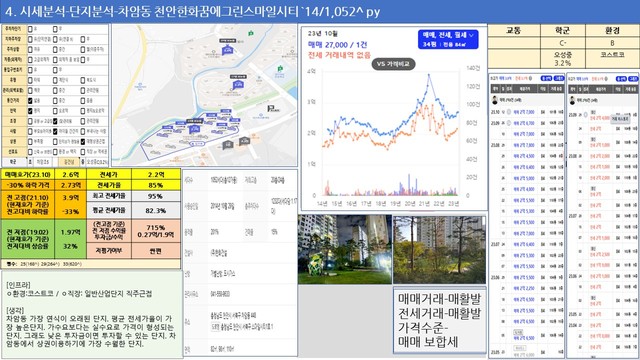Image resolution: width=640 pixels, height=360 pixels.
Task: Select the topmost blue apartment marker on map
Action: click(x=227, y=50)
